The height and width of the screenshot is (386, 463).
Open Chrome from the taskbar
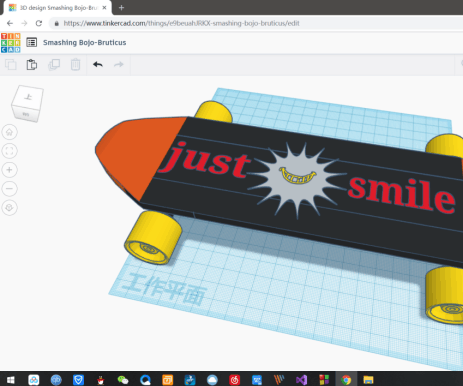coord(346,380)
